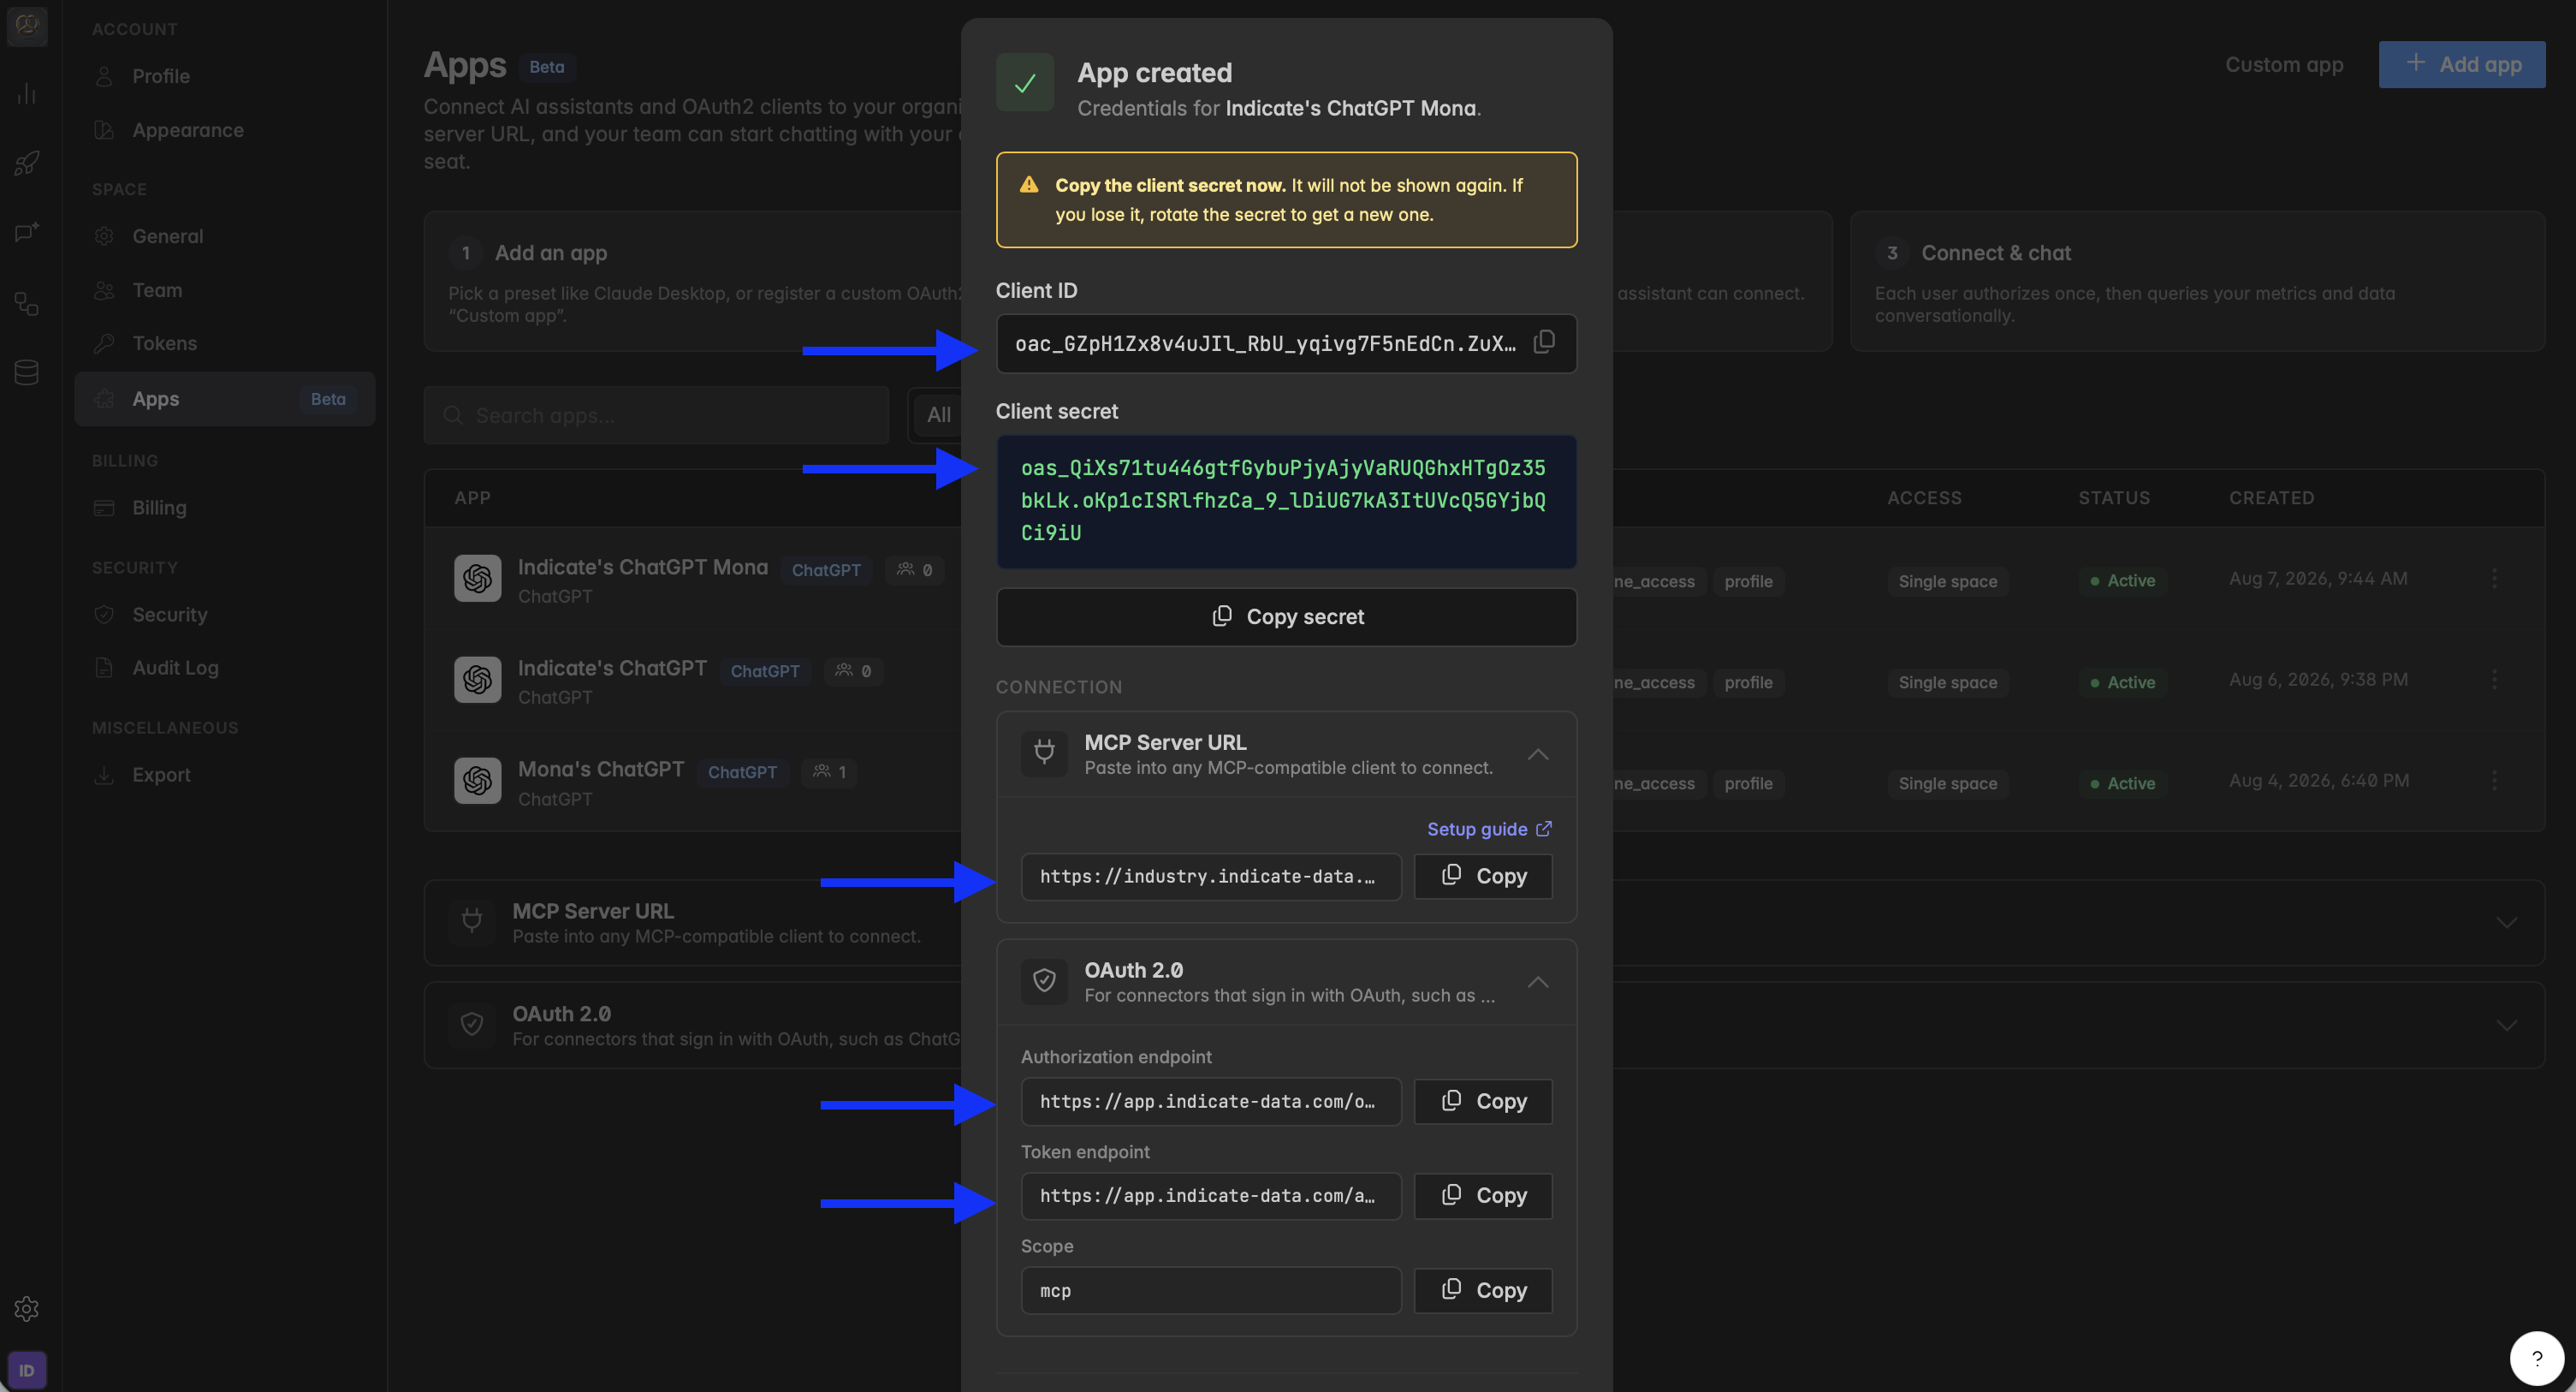The height and width of the screenshot is (1392, 2576).
Task: Click the user count badge on Mona's ChatGPT
Action: [x=830, y=771]
